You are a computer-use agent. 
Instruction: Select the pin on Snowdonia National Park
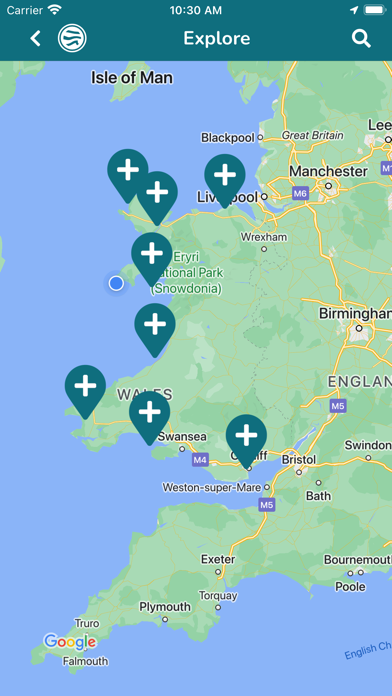152,259
